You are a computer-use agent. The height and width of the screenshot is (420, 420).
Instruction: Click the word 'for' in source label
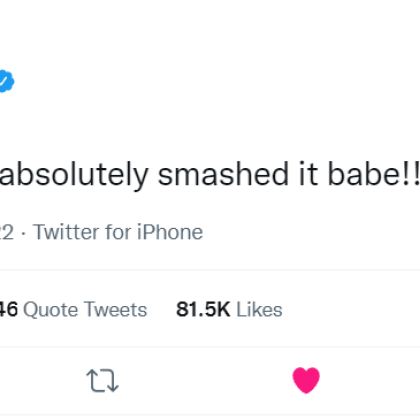(118, 232)
